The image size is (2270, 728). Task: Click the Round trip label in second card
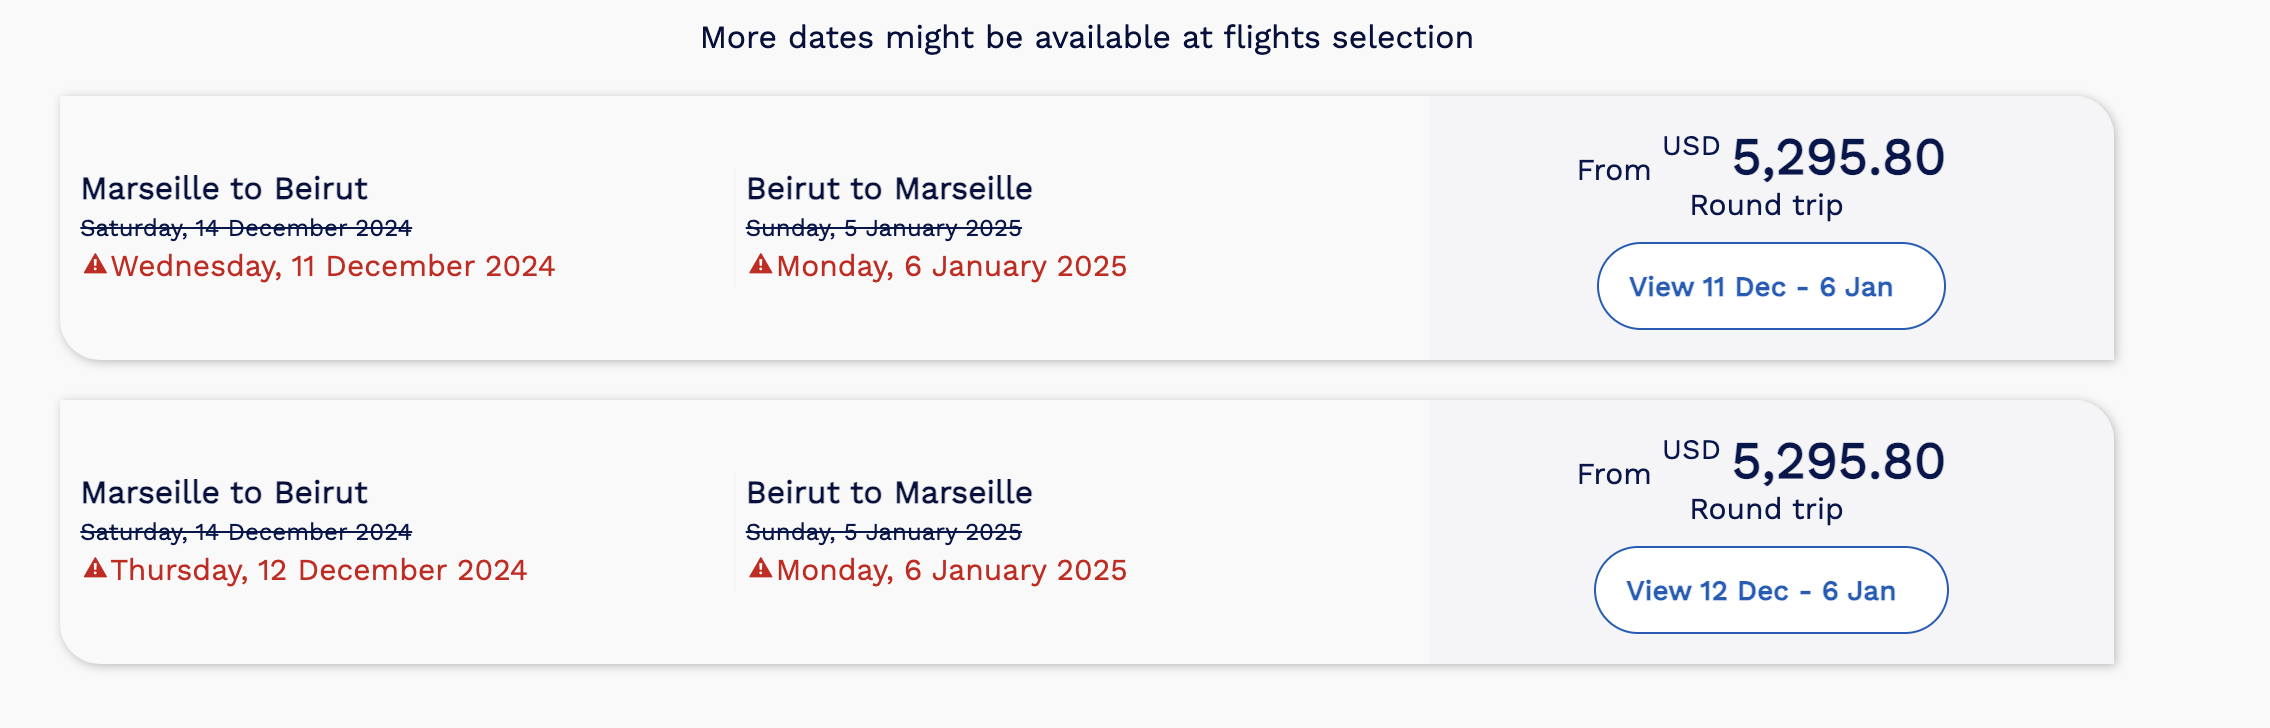[1765, 509]
